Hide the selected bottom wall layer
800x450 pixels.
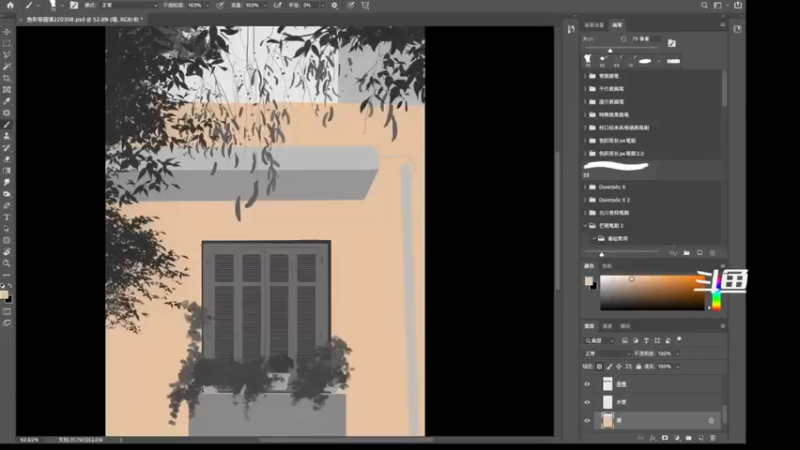[587, 421]
